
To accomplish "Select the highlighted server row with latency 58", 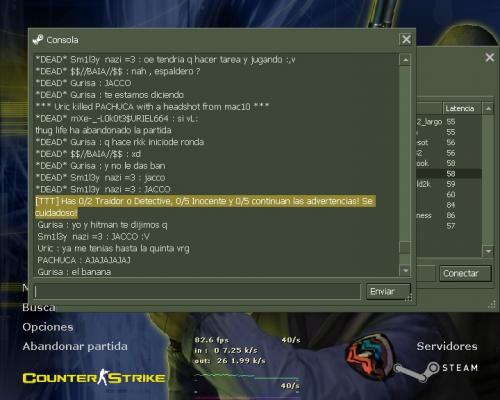I will point(449,174).
